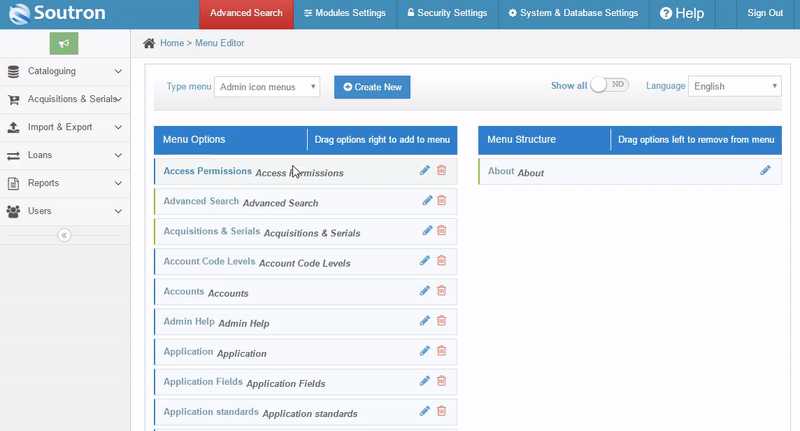Click the Home icon in breadcrumb
Screen dimensions: 800x431
(x=149, y=43)
